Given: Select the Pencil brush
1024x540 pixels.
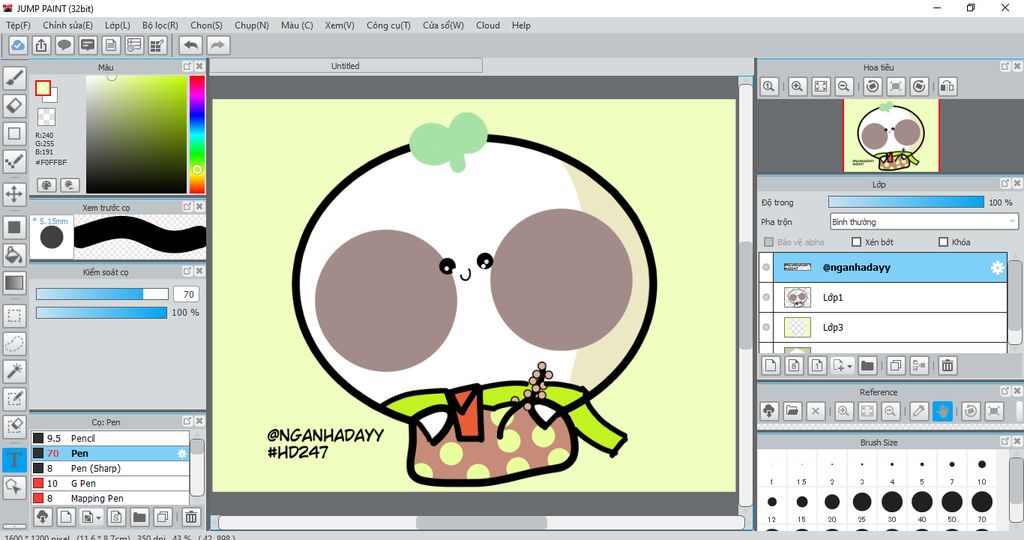Looking at the screenshot, I should point(110,438).
